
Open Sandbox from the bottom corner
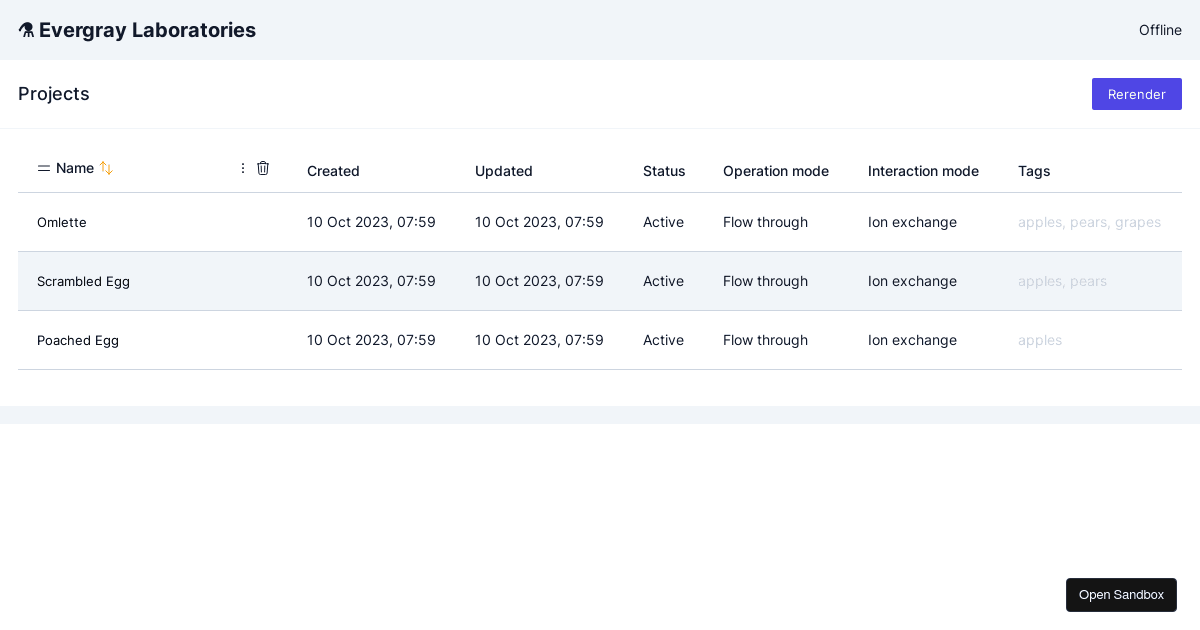tap(1121, 595)
